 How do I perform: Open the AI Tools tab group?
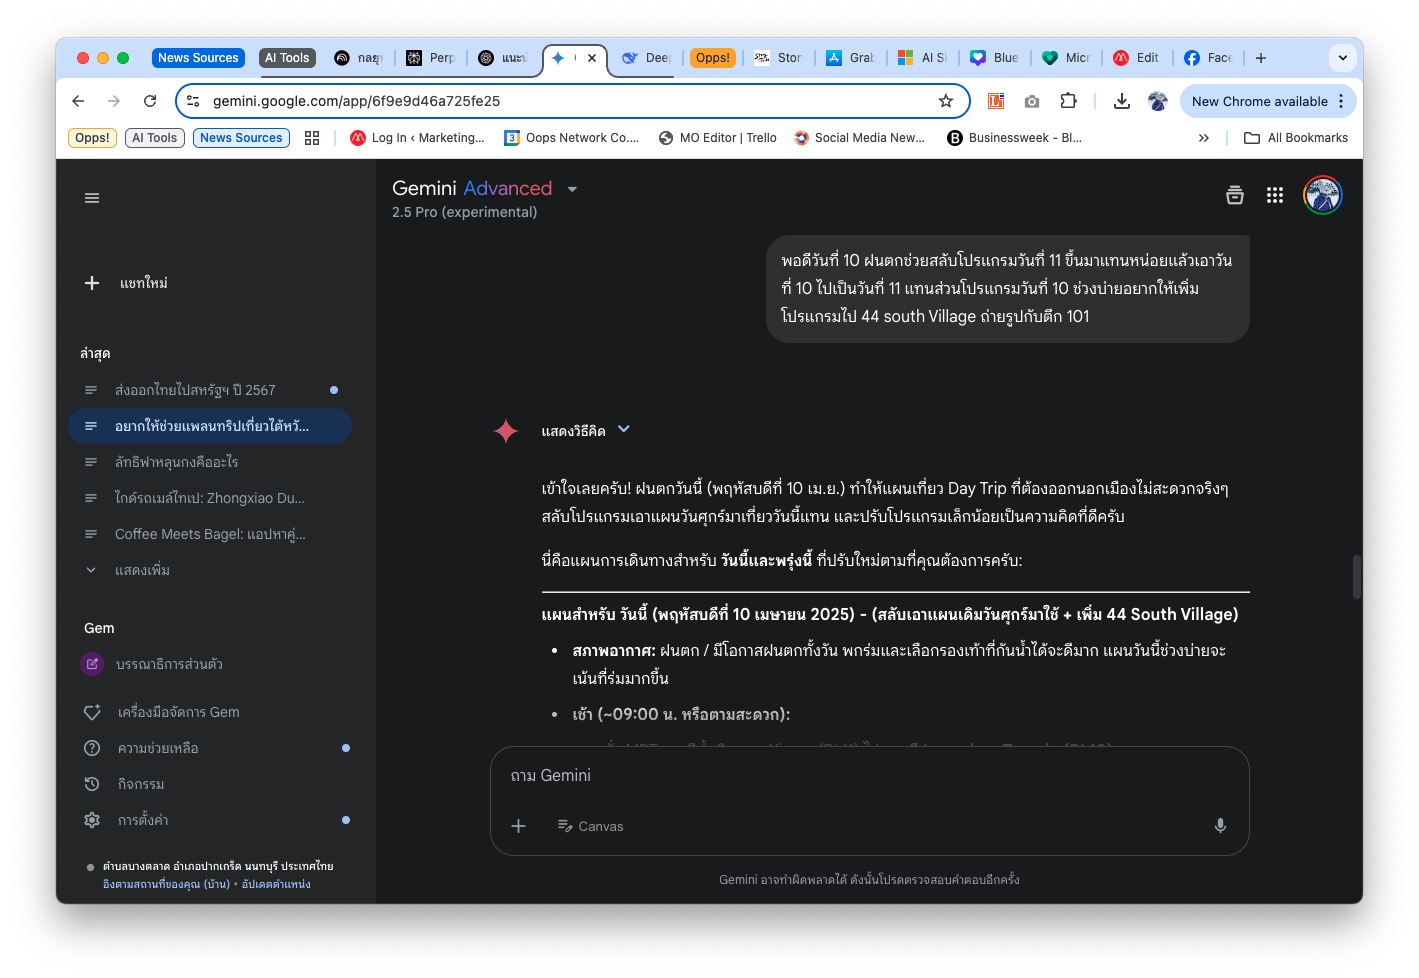point(287,58)
